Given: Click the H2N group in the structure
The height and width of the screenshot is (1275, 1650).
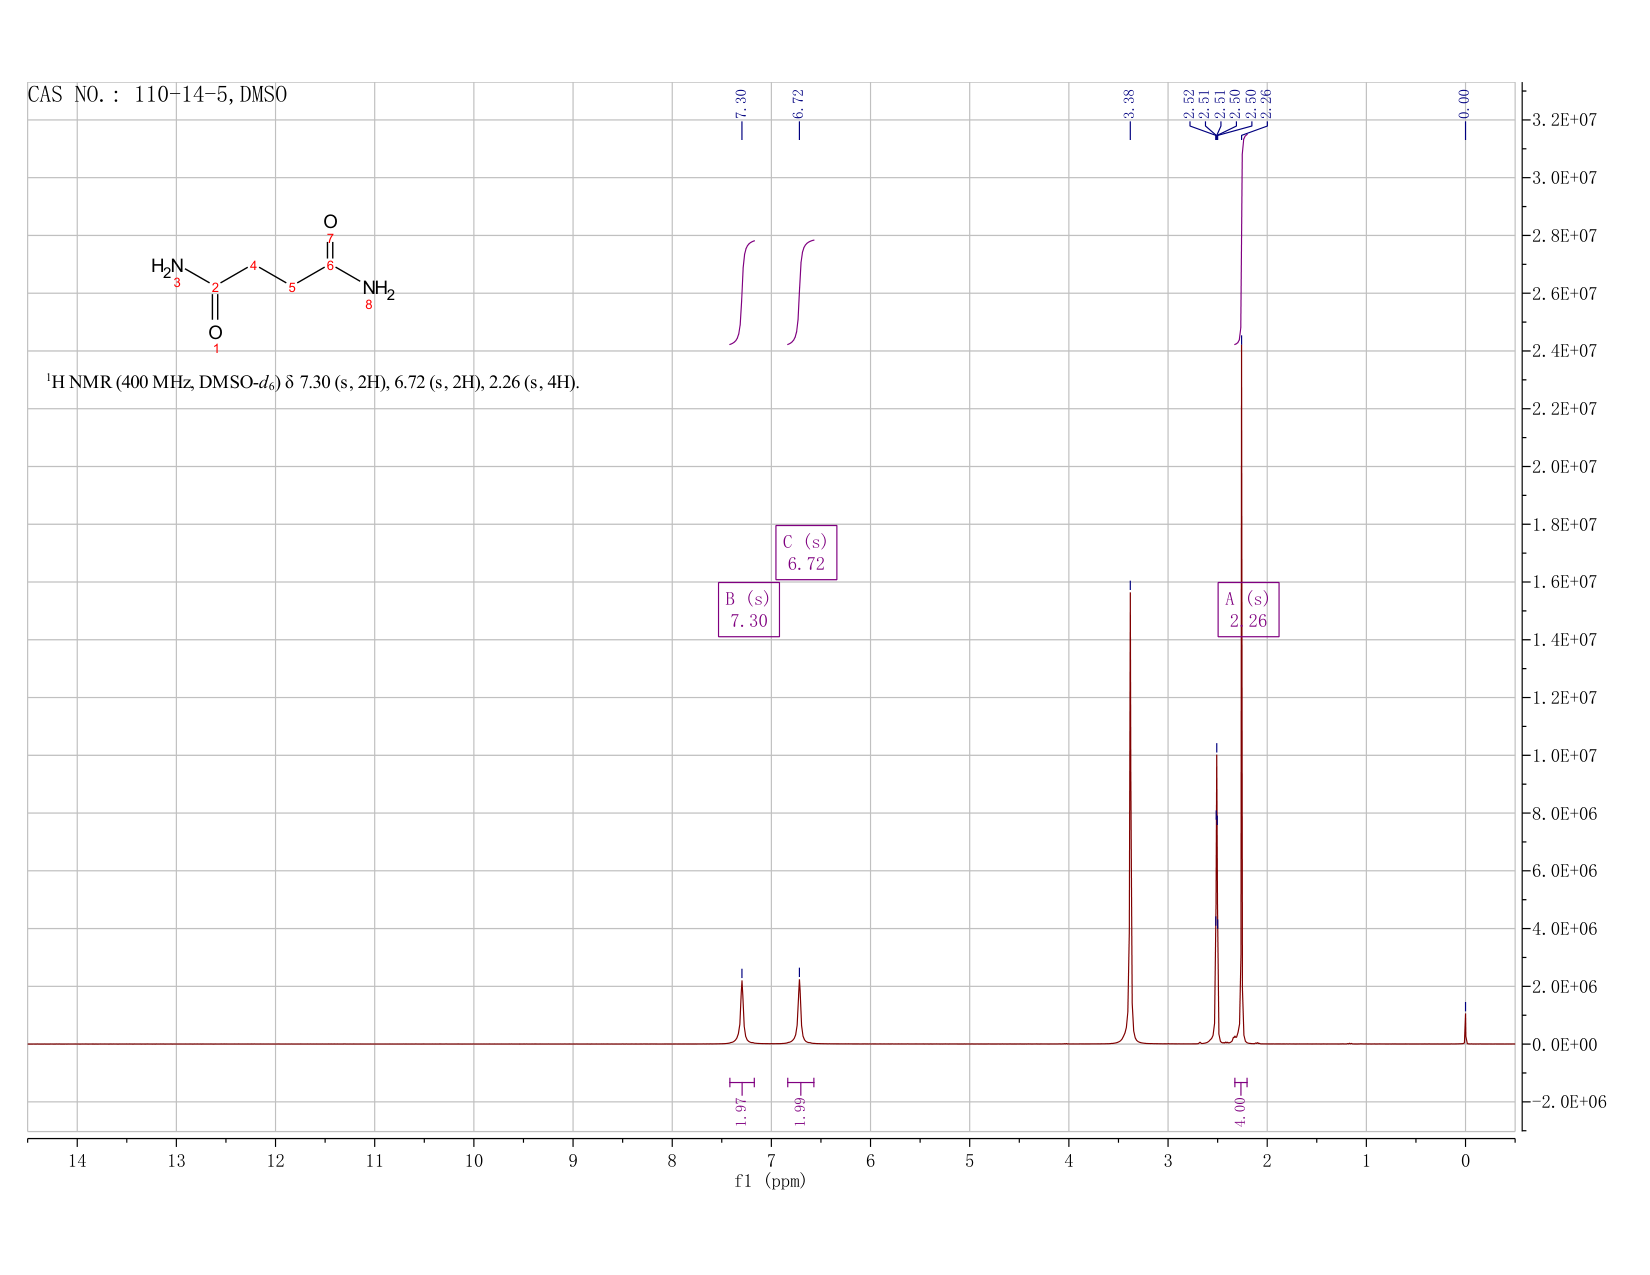Looking at the screenshot, I should (167, 266).
